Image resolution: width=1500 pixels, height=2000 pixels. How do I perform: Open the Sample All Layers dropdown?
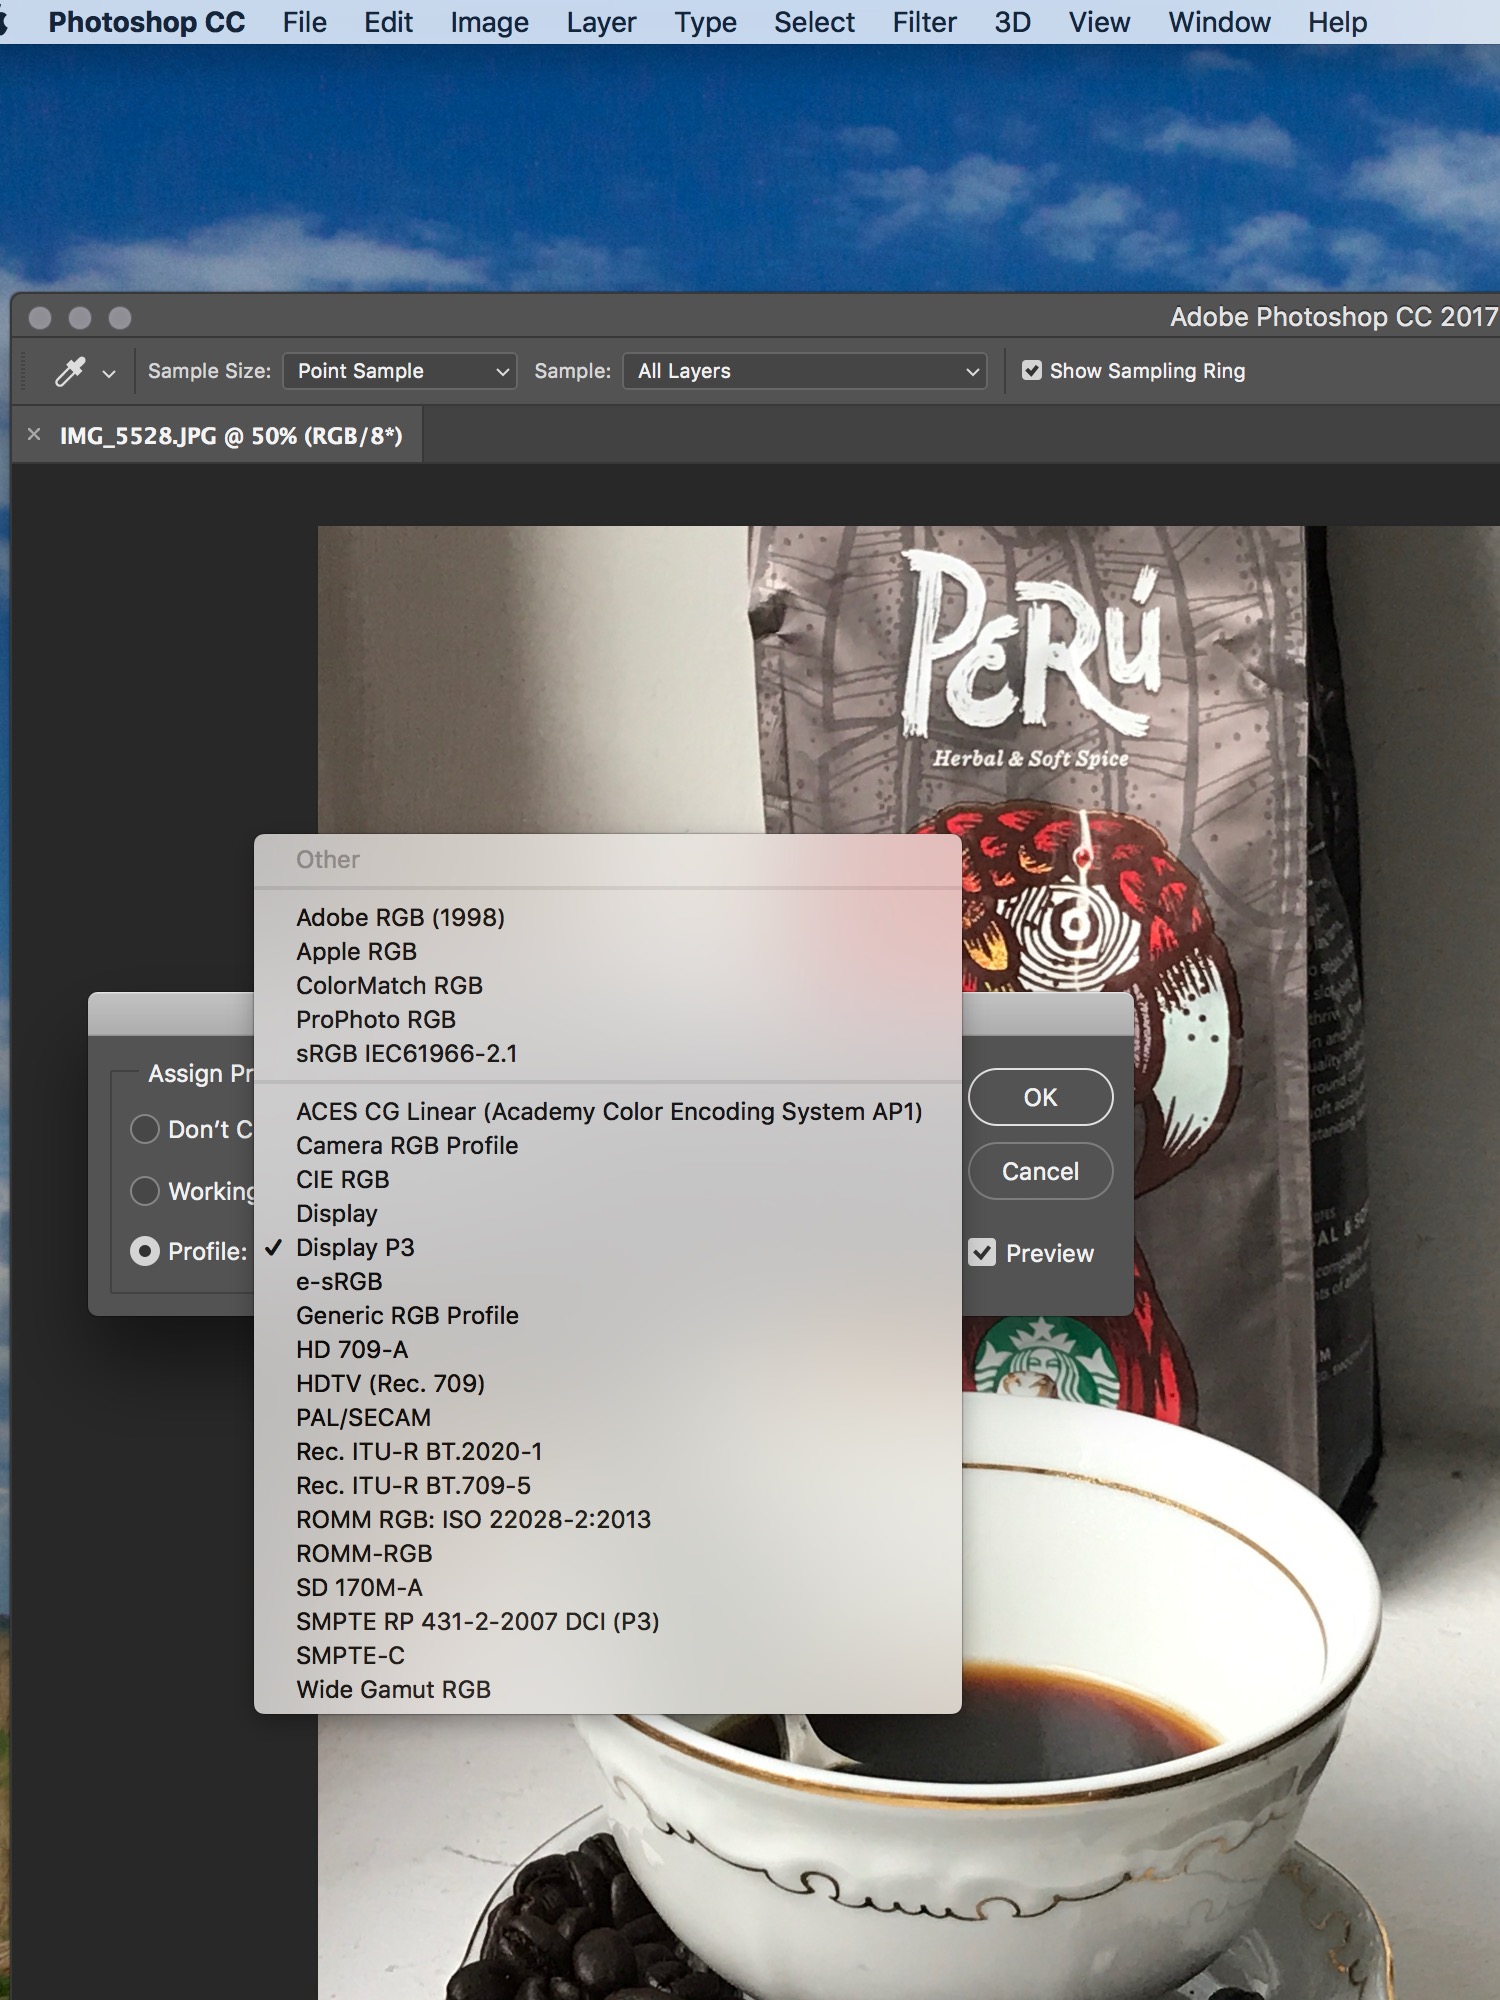coord(805,371)
